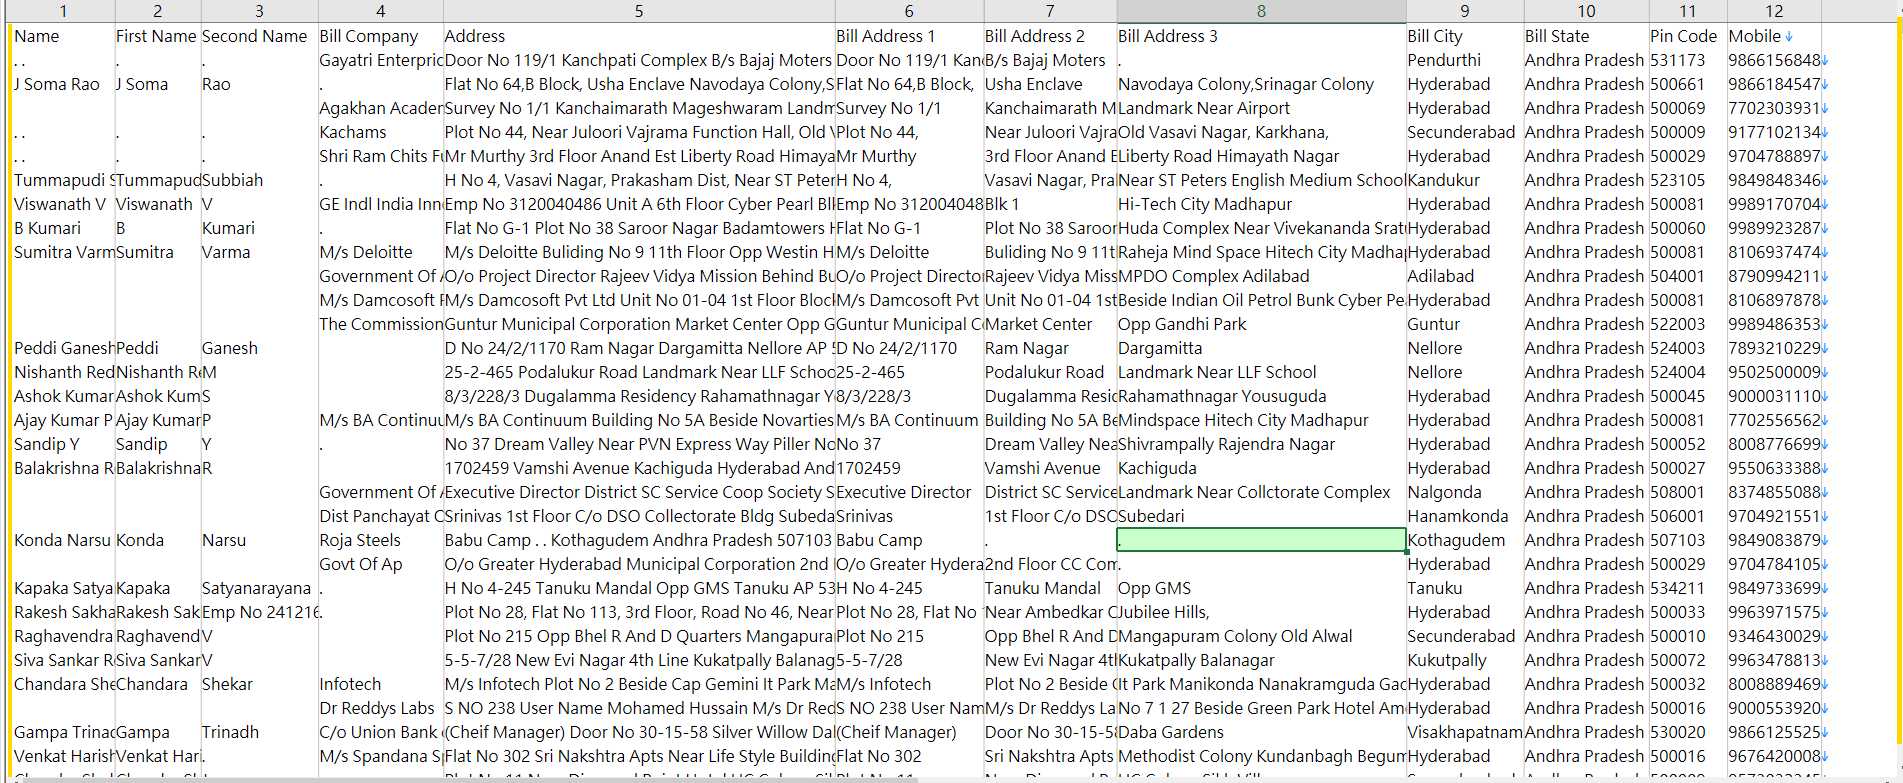The height and width of the screenshot is (783, 1903).
Task: Select pin code cell 507103
Action: pyautogui.click(x=1688, y=540)
